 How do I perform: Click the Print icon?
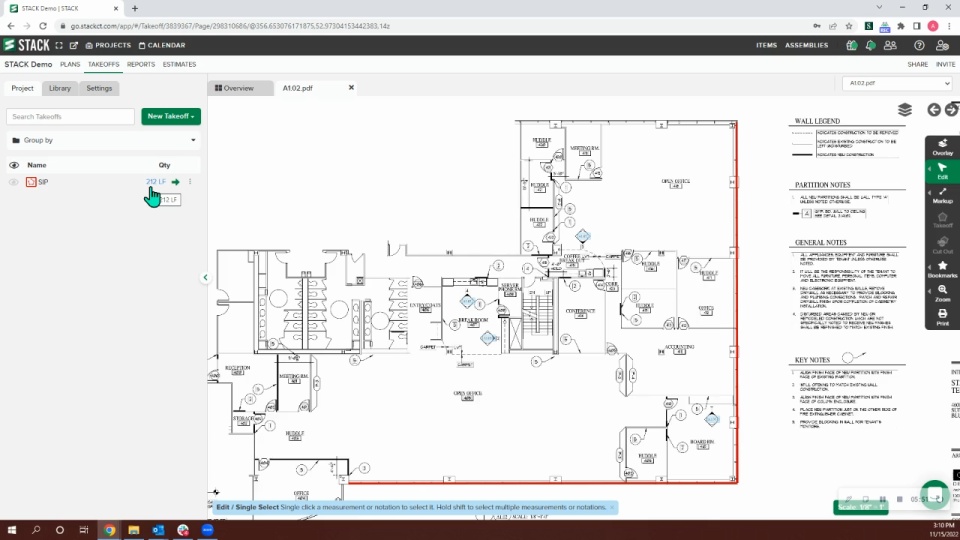[x=942, y=317]
